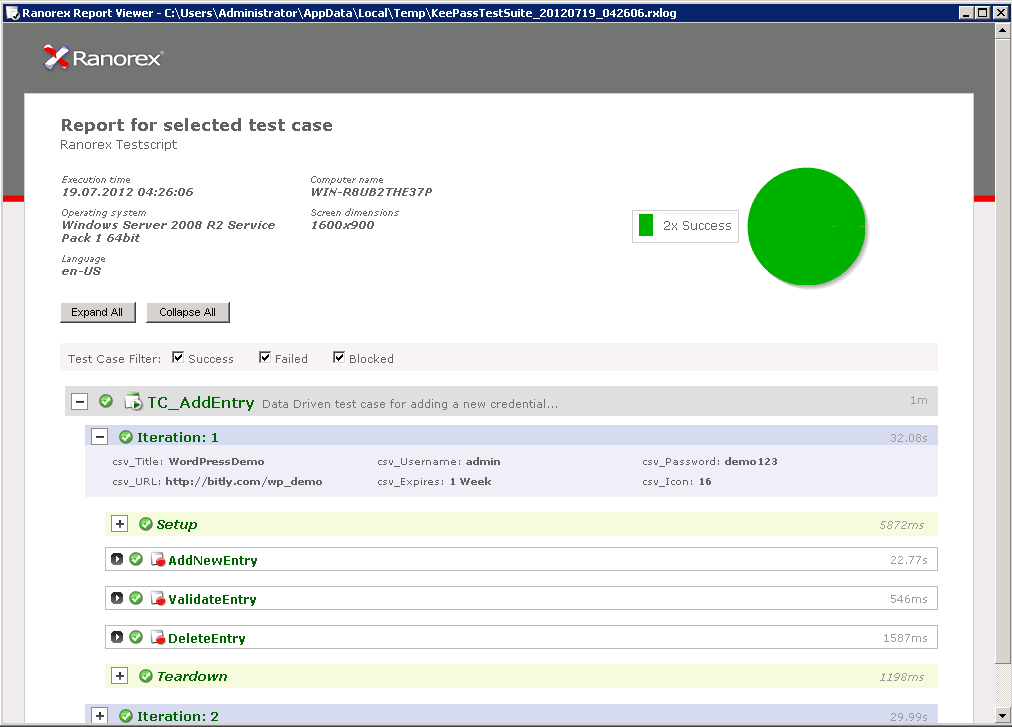This screenshot has width=1012, height=727.
Task: Click the computer name WIN-R8UB2THE37P
Action: [x=372, y=192]
